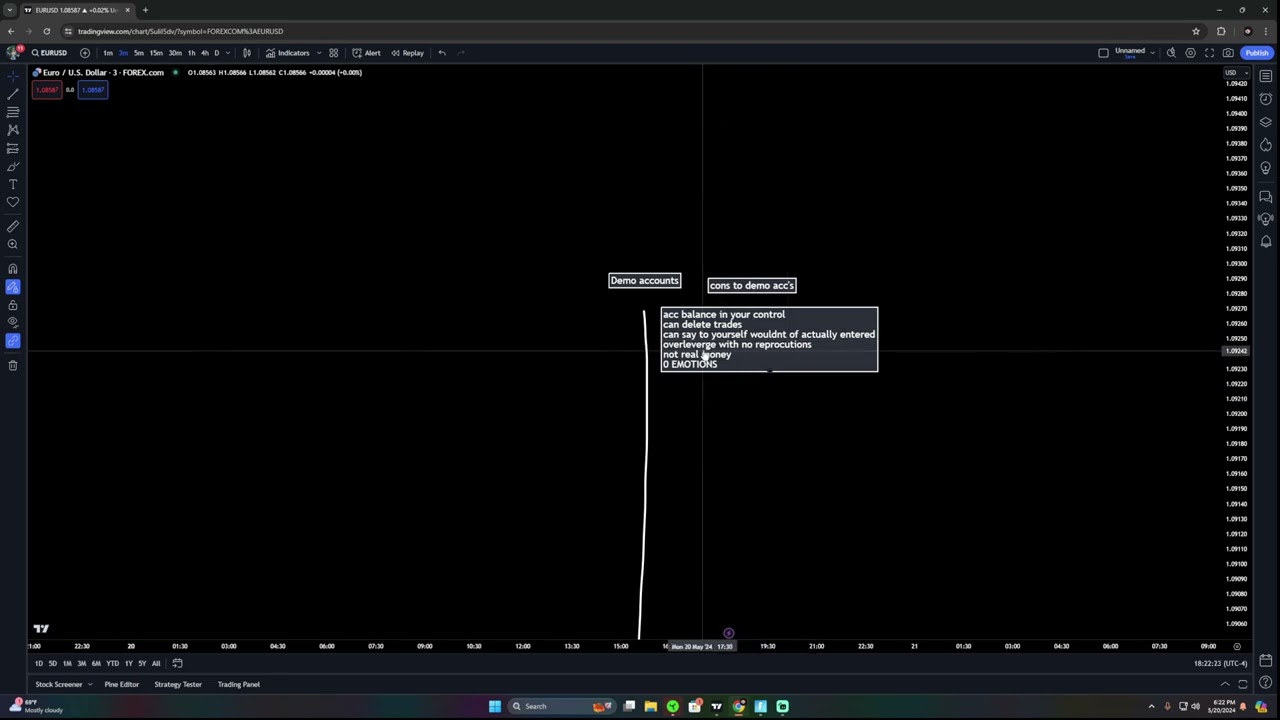Select the 15m timeframe
This screenshot has width=1280, height=720.
tap(156, 53)
